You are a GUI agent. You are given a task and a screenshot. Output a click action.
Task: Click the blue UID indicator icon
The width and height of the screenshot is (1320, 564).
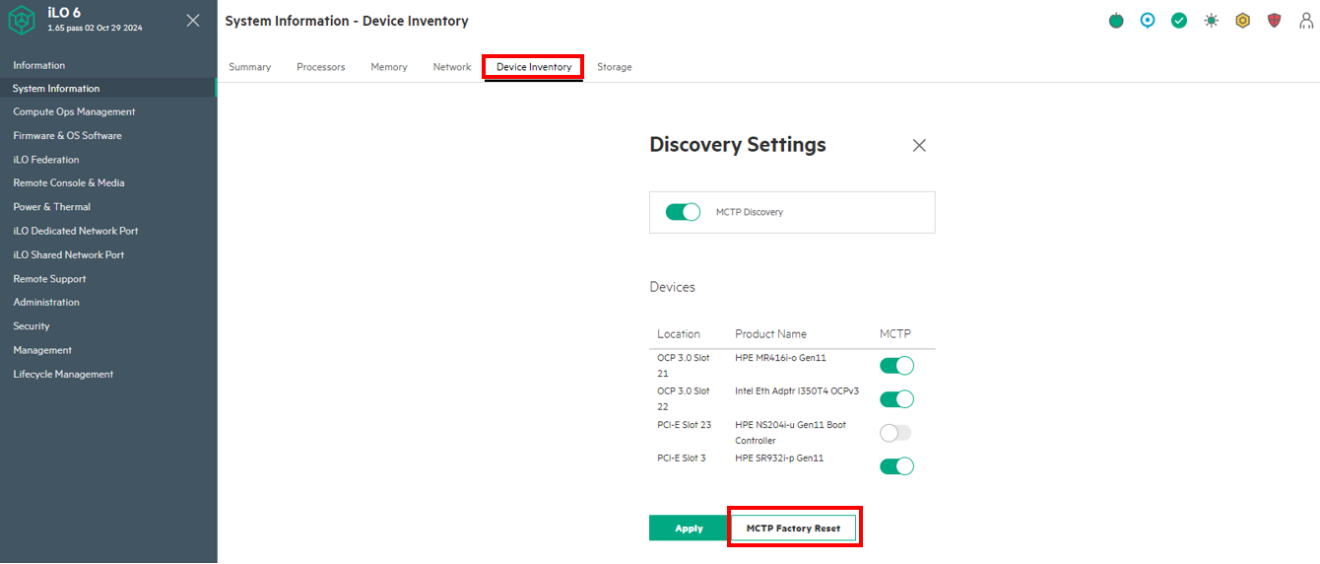[x=1147, y=20]
